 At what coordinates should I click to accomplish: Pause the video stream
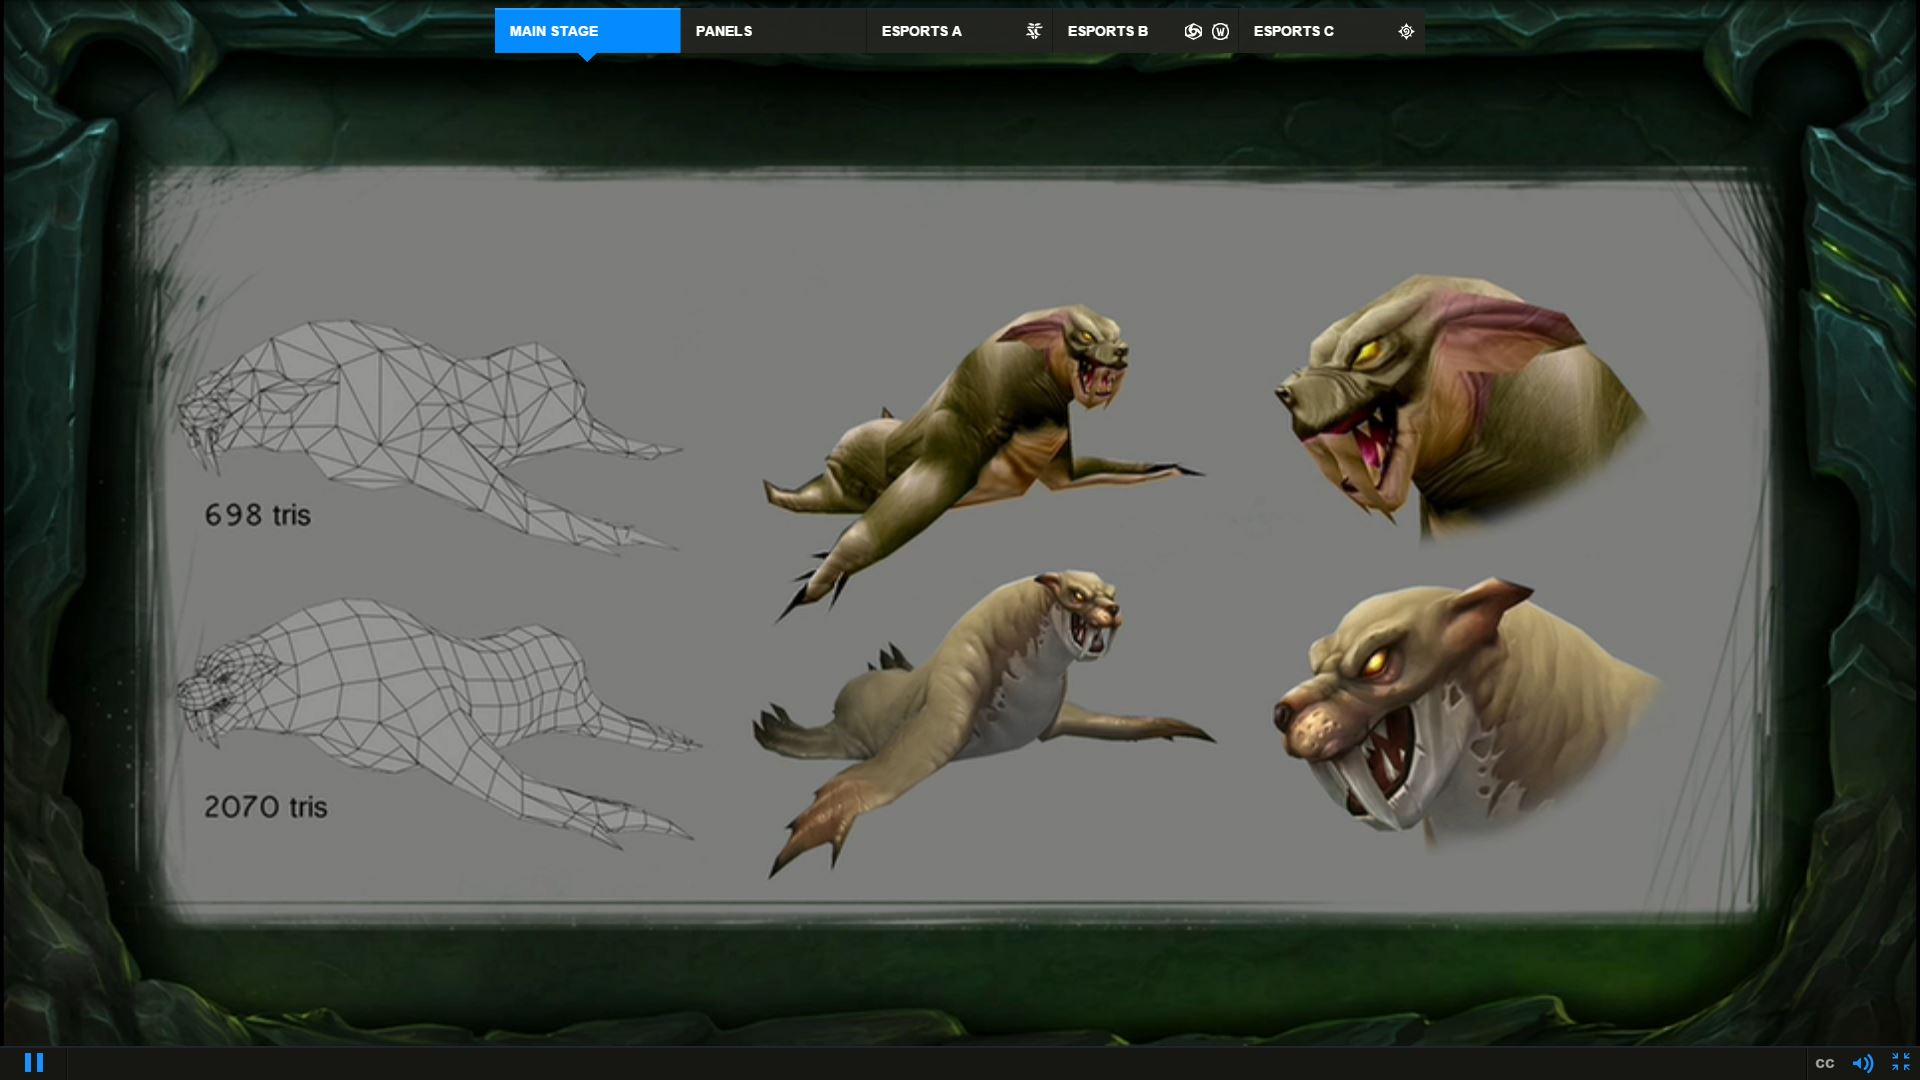(x=33, y=1063)
